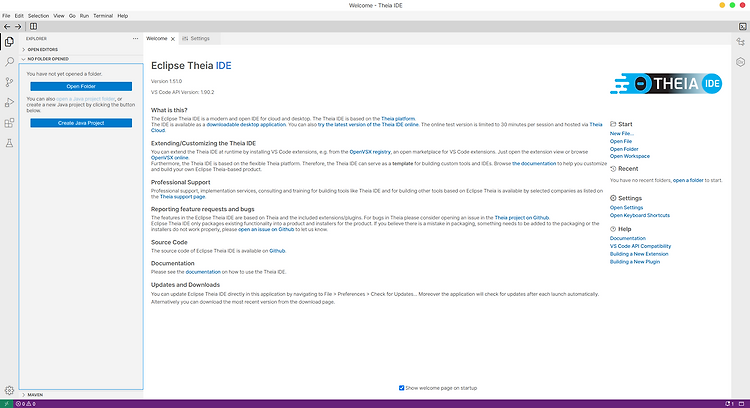This screenshot has height=408, width=750.
Task: Click VS Code API Compatibility link
Action: (x=640, y=246)
